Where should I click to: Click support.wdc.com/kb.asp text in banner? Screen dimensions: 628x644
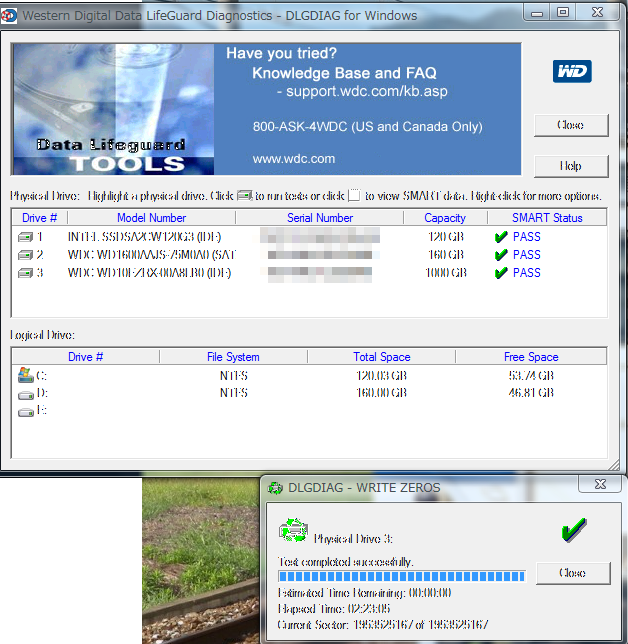pos(367,92)
